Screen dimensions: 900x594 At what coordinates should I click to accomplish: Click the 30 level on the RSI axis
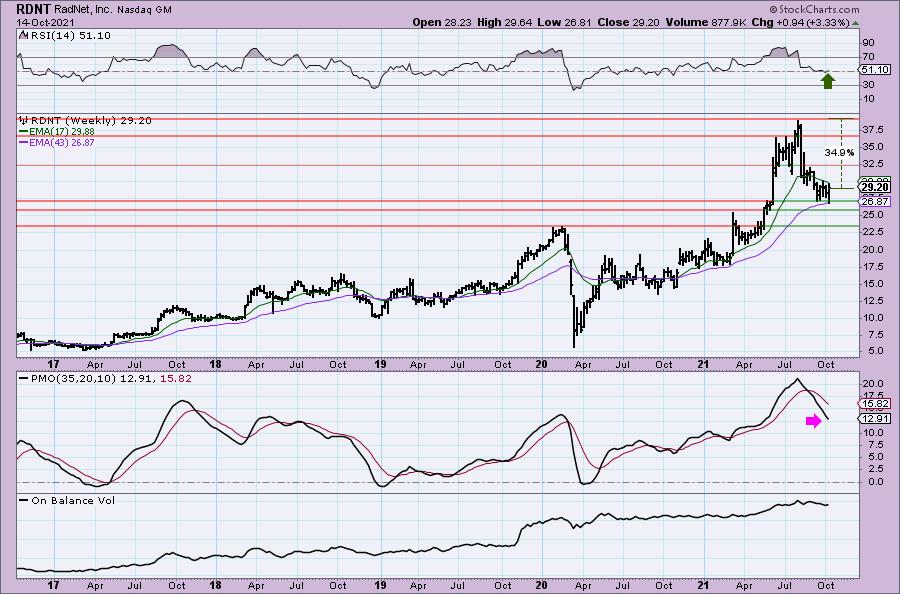click(x=868, y=85)
